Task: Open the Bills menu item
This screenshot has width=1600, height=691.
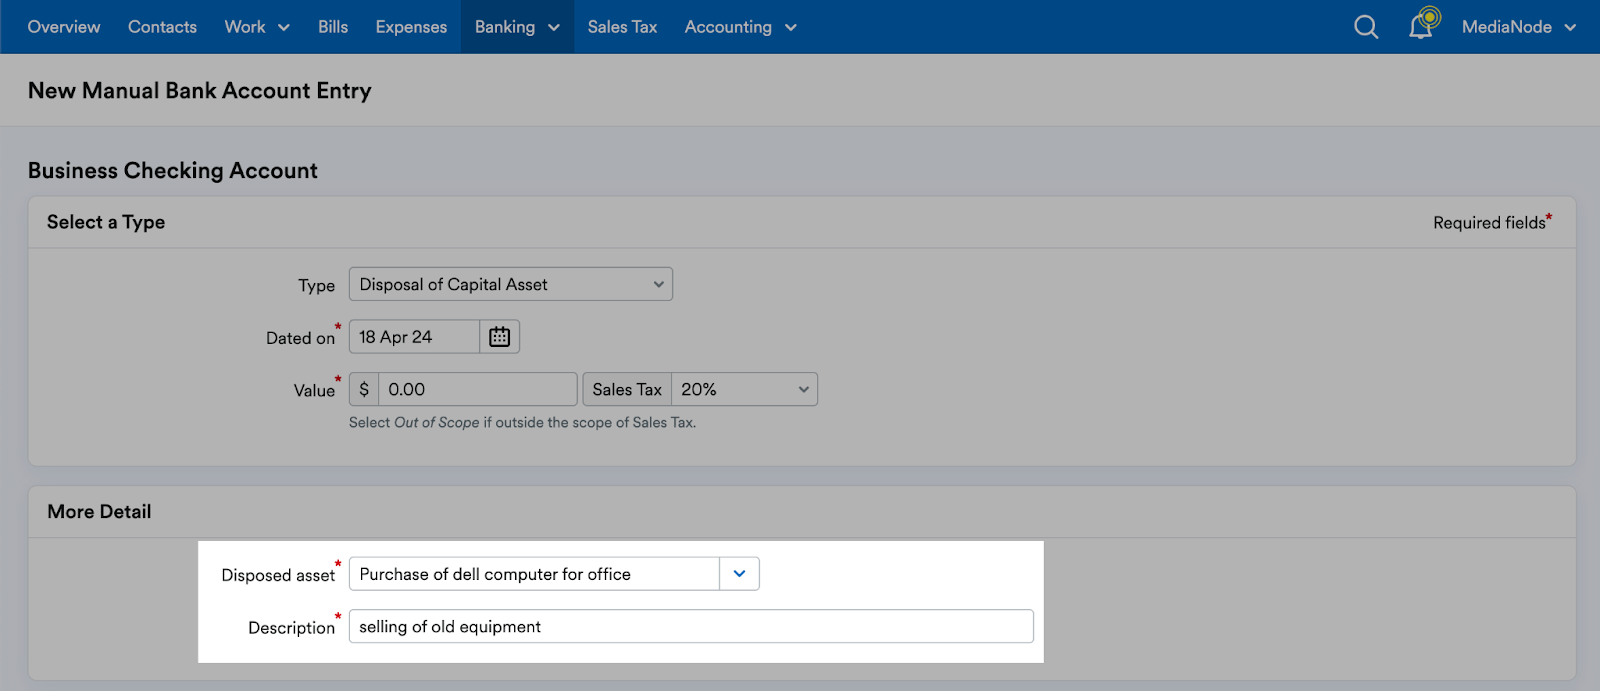Action: 333,27
